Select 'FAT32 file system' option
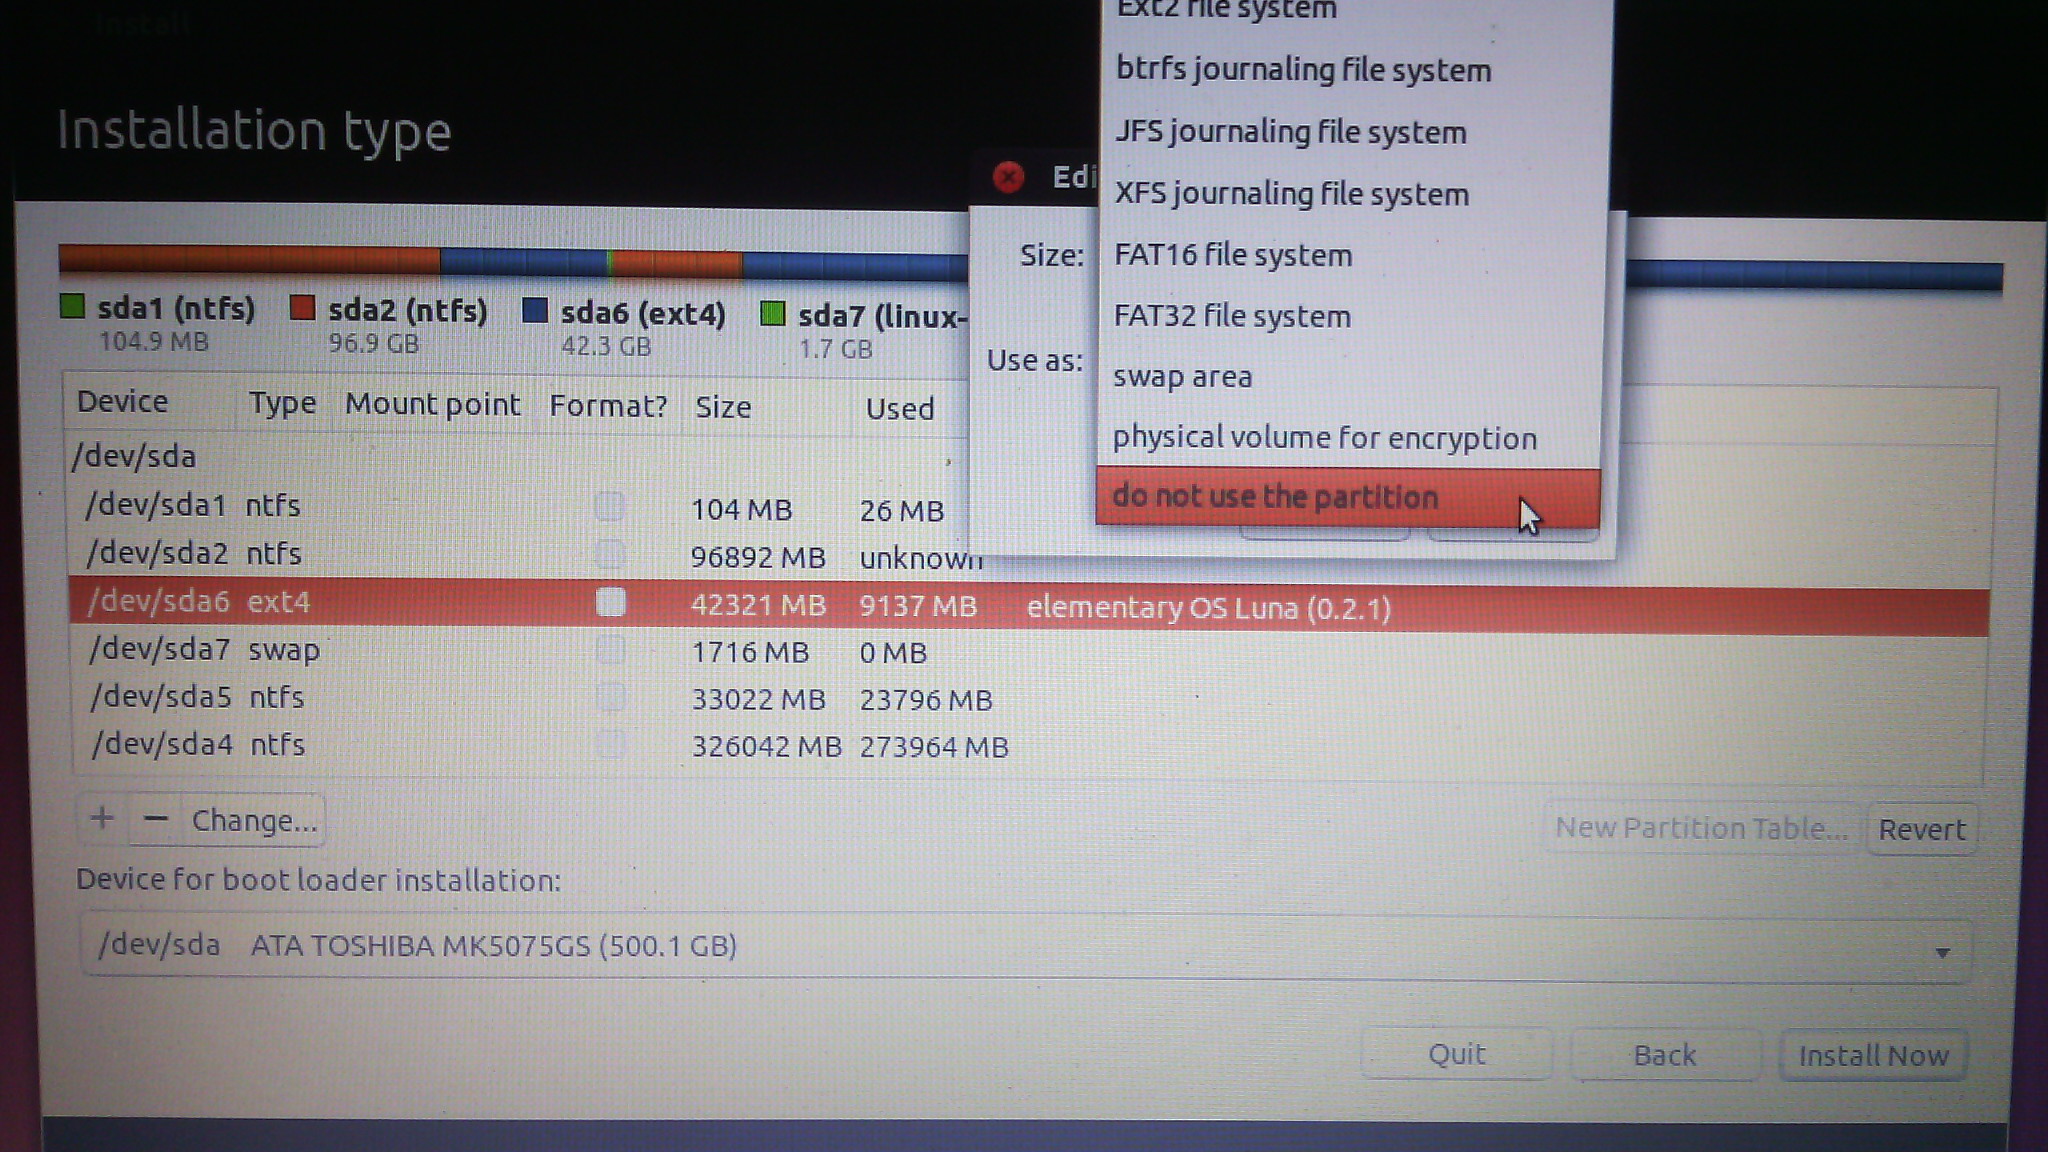 1232,316
